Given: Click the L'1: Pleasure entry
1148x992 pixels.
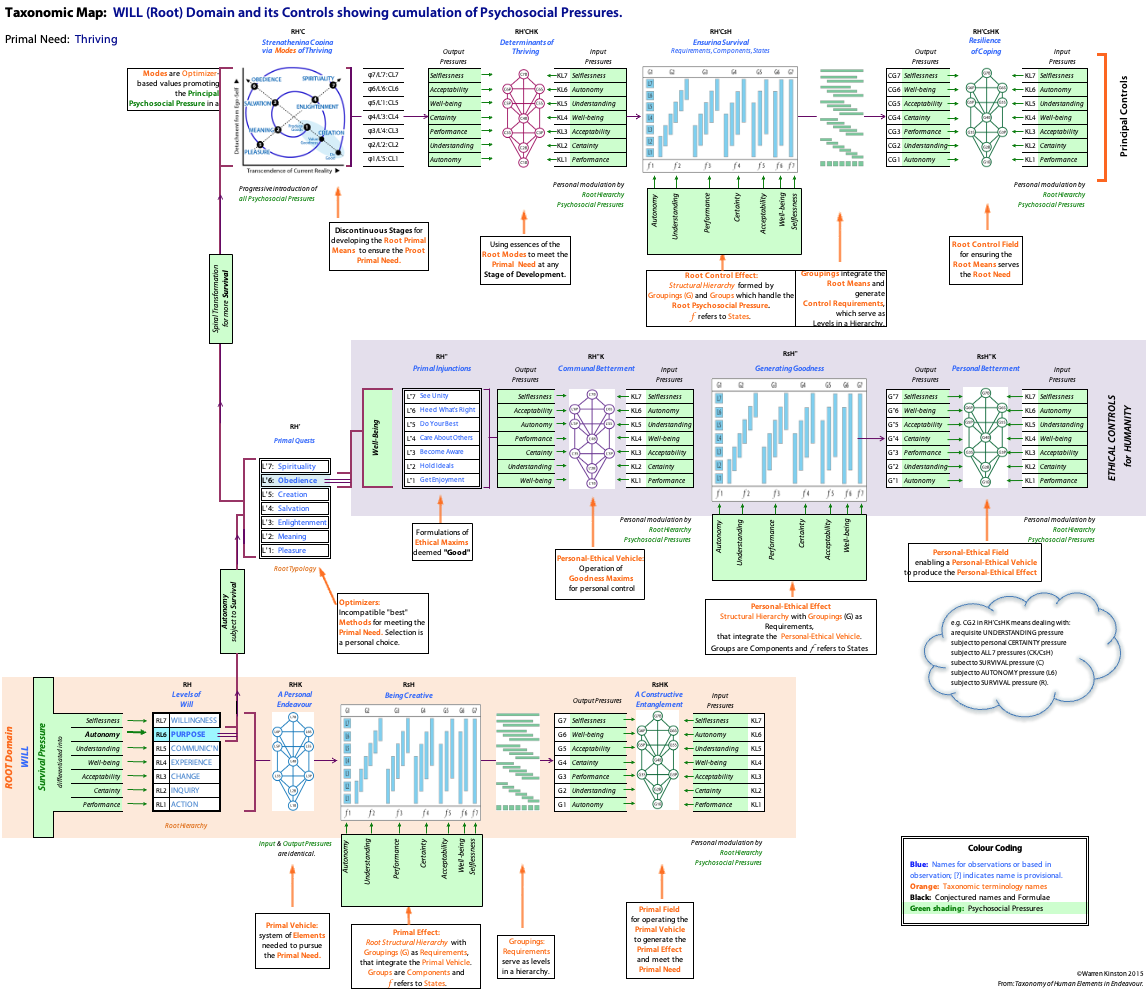Looking at the screenshot, I should point(296,551).
